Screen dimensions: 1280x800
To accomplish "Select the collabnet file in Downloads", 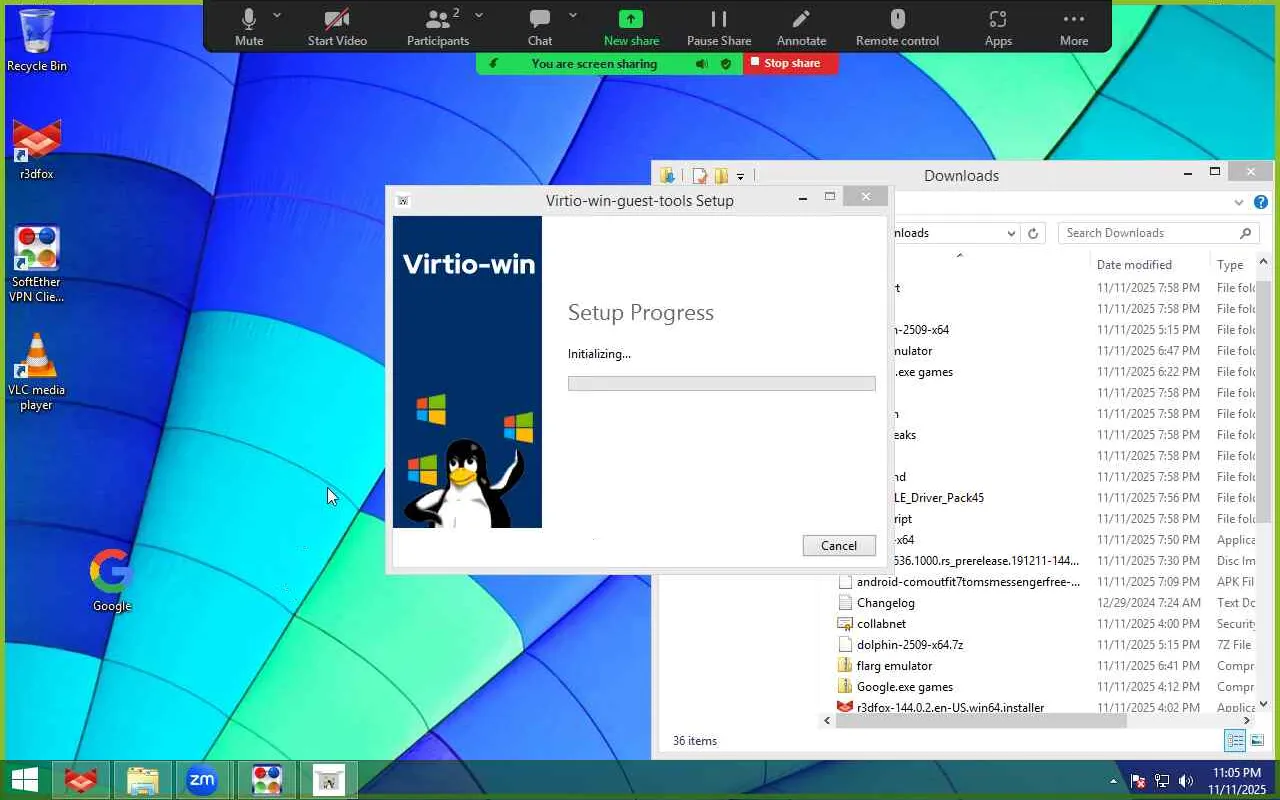I will coord(881,624).
